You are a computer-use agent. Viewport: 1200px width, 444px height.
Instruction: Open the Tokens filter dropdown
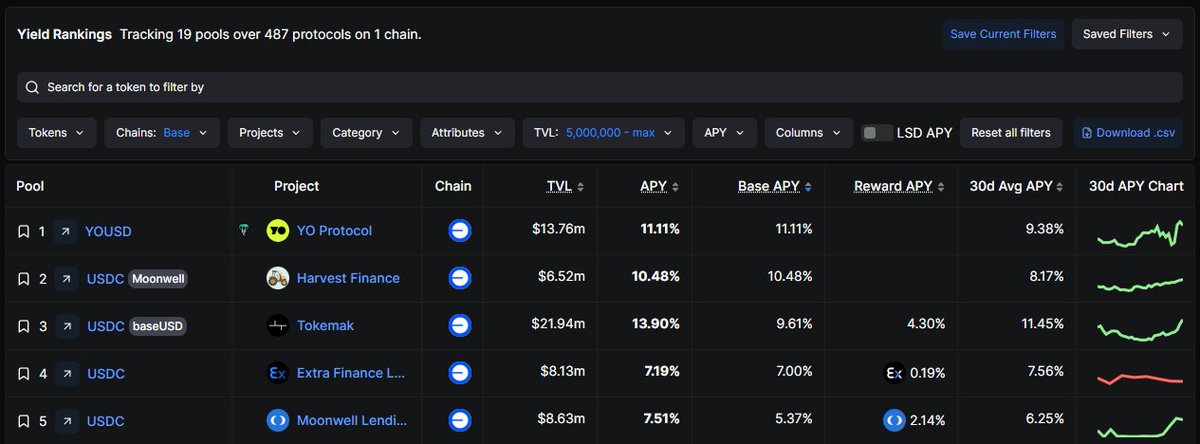click(x=57, y=132)
